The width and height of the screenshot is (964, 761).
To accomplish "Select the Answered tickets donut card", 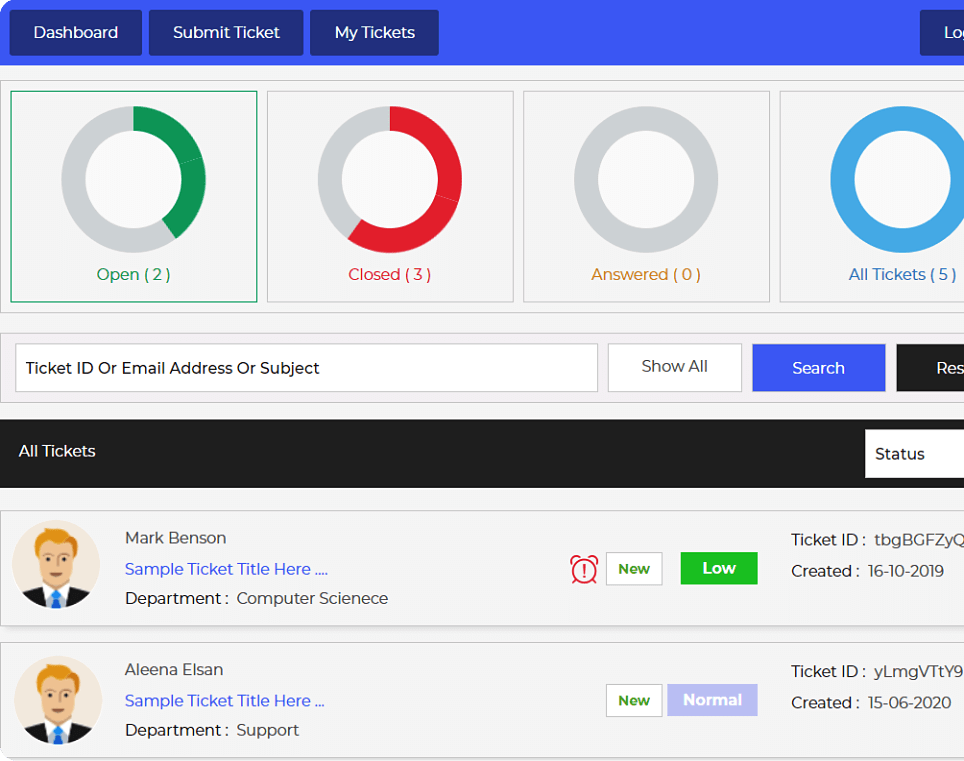I will tap(646, 197).
